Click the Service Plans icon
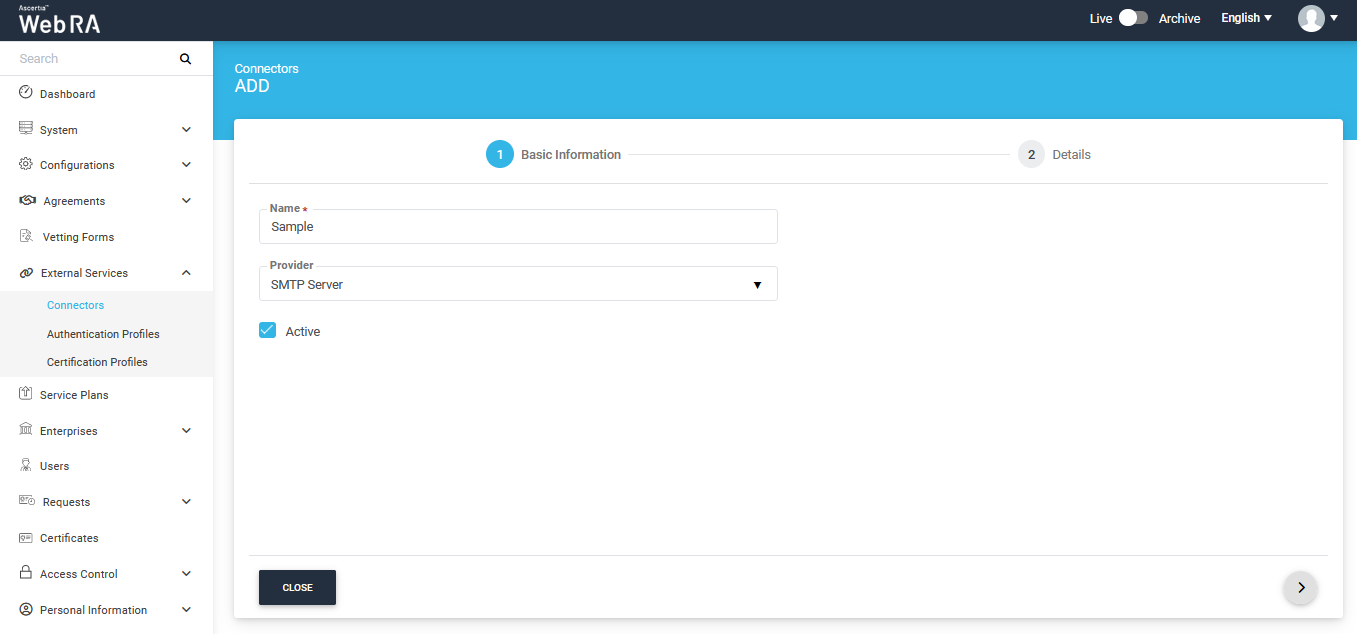1357x634 pixels. pyautogui.click(x=26, y=394)
